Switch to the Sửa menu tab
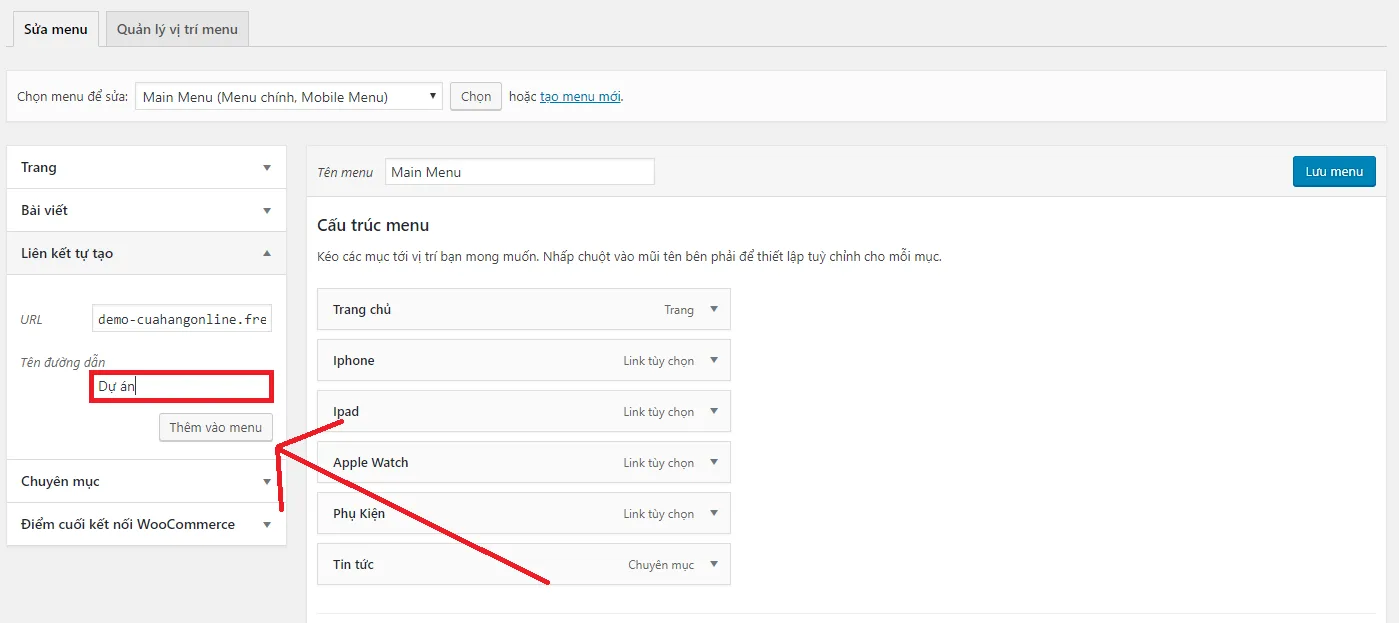The height and width of the screenshot is (623, 1399). point(56,29)
